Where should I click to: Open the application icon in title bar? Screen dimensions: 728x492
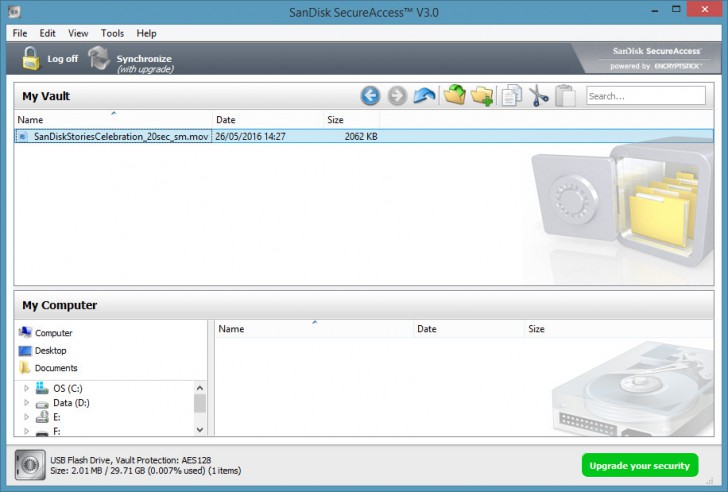click(14, 11)
